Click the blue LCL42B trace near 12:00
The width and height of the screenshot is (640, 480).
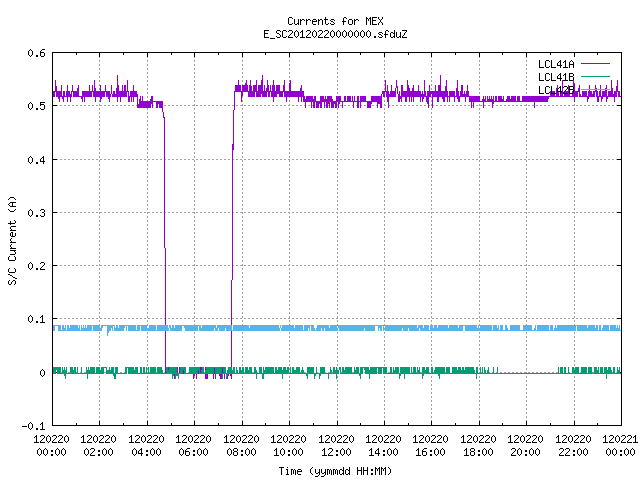coord(337,328)
